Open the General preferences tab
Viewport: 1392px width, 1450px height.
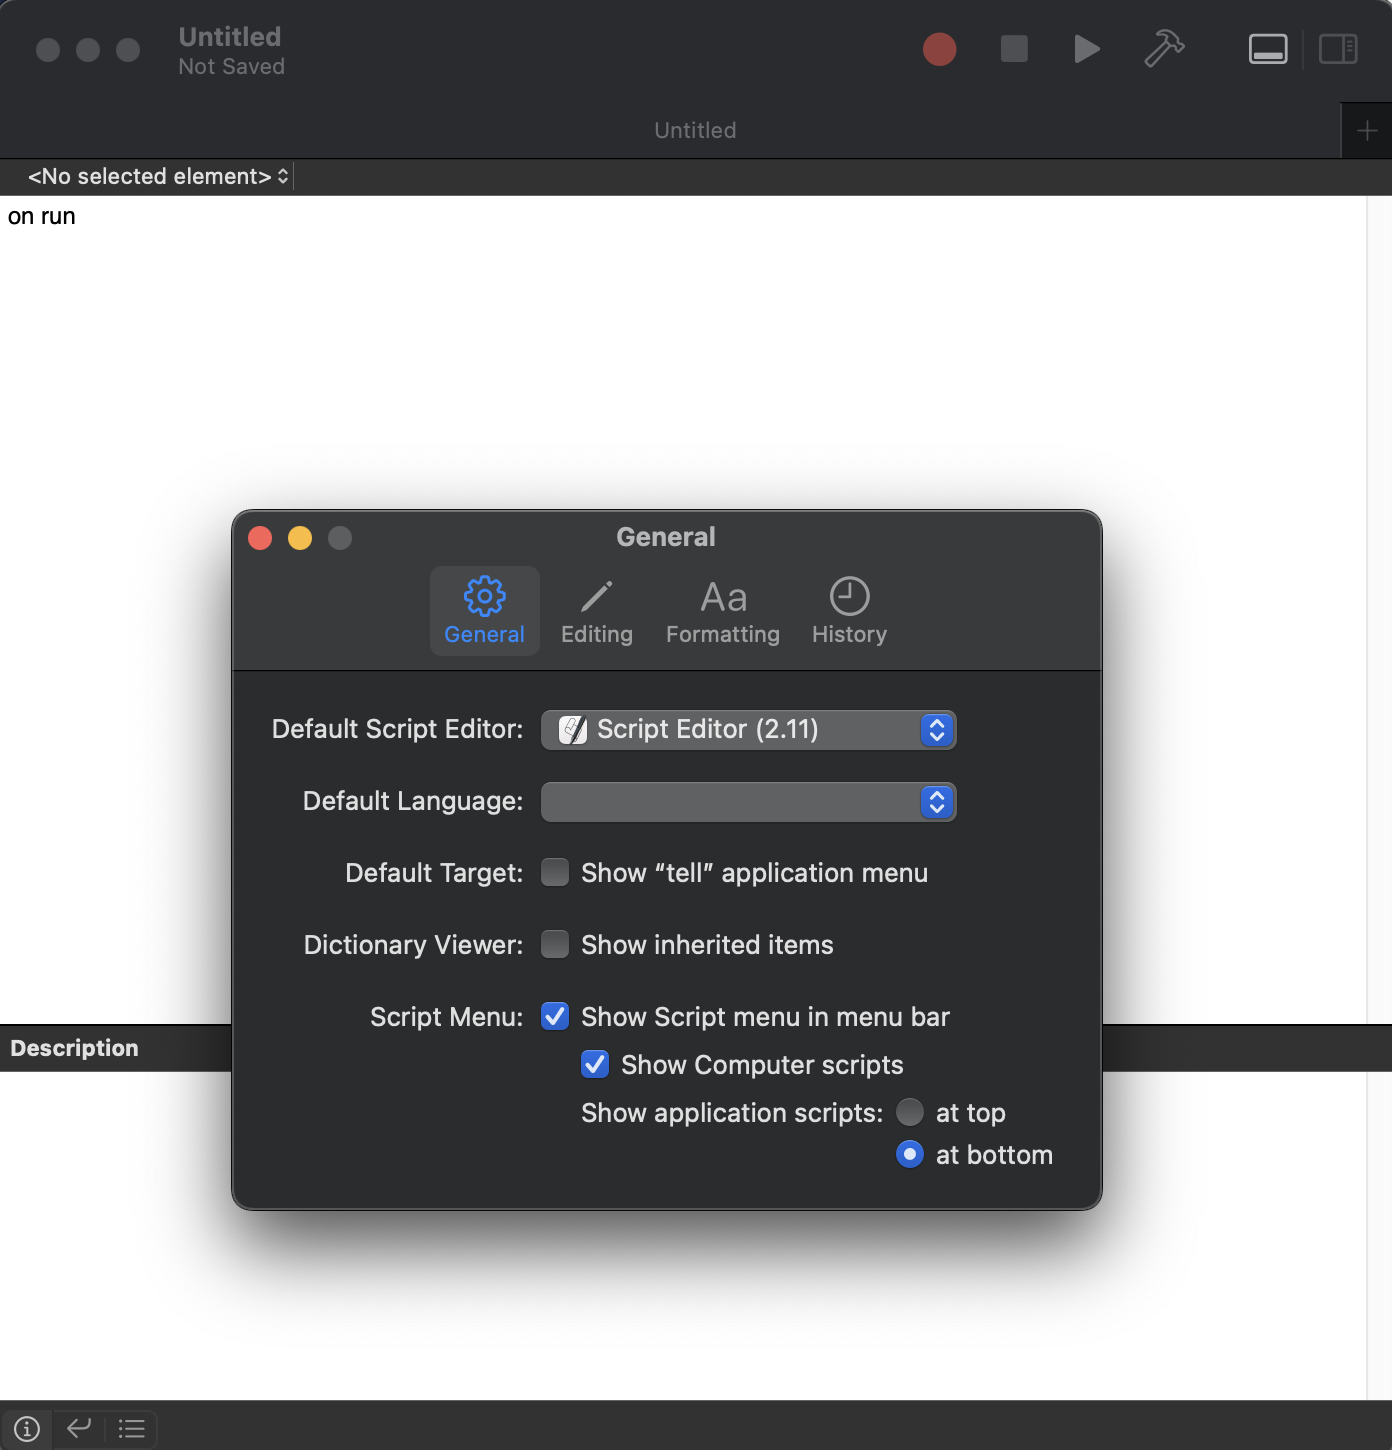(485, 611)
